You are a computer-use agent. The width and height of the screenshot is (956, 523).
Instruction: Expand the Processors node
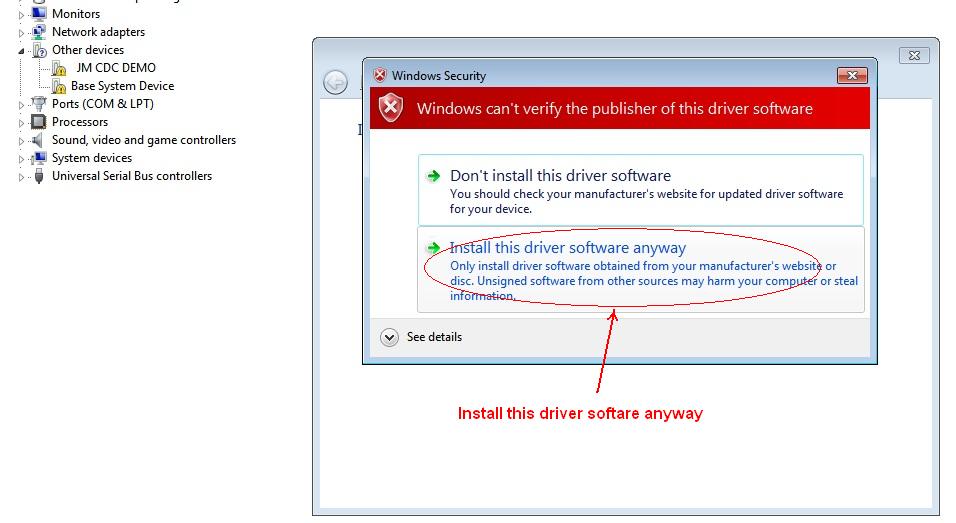coord(21,123)
